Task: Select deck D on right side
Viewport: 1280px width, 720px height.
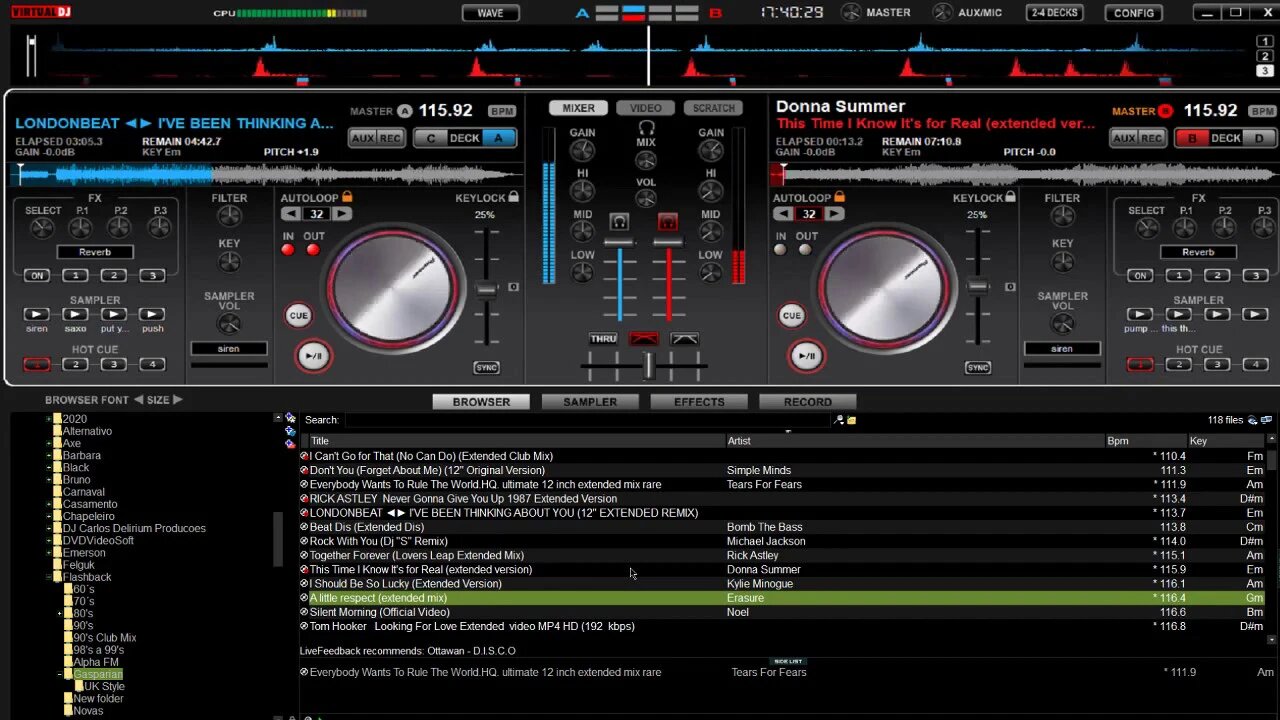Action: 1259,138
